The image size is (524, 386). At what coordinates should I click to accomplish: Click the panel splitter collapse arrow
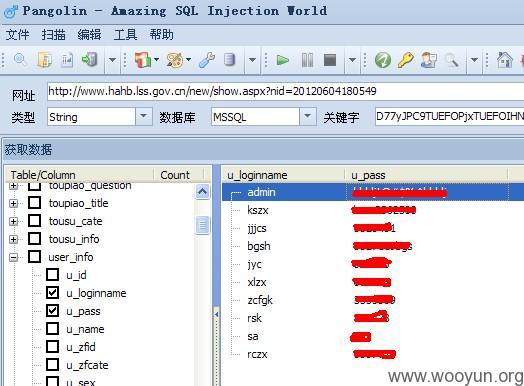217,314
